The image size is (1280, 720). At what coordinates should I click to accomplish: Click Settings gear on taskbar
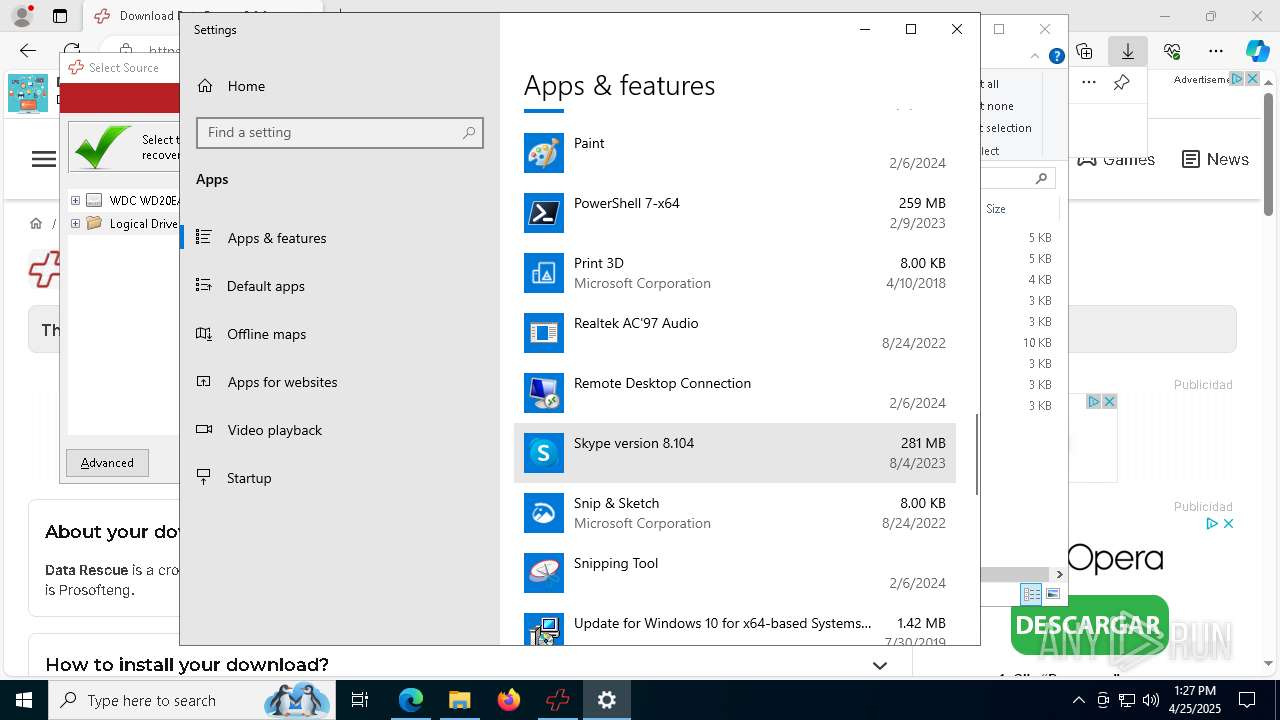click(x=607, y=700)
